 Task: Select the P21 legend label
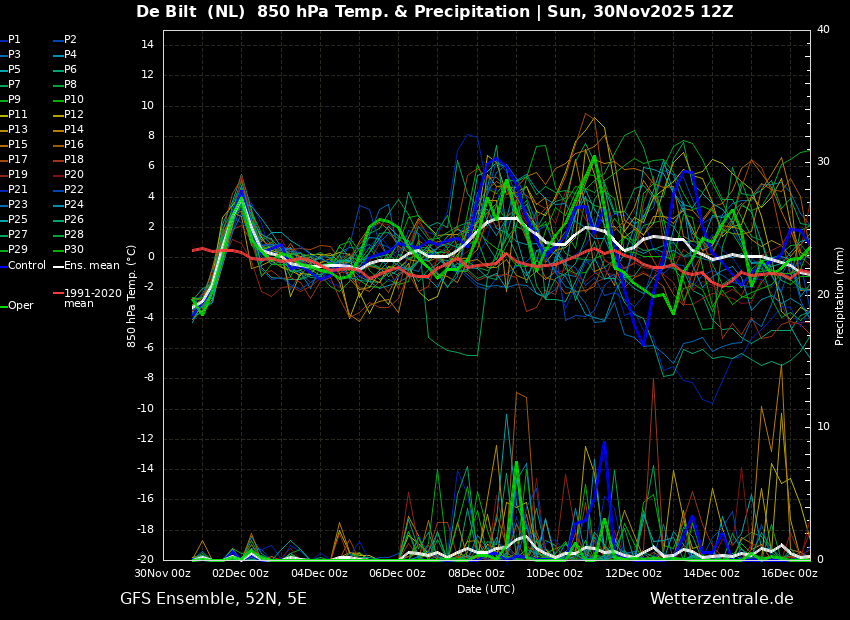coord(18,190)
